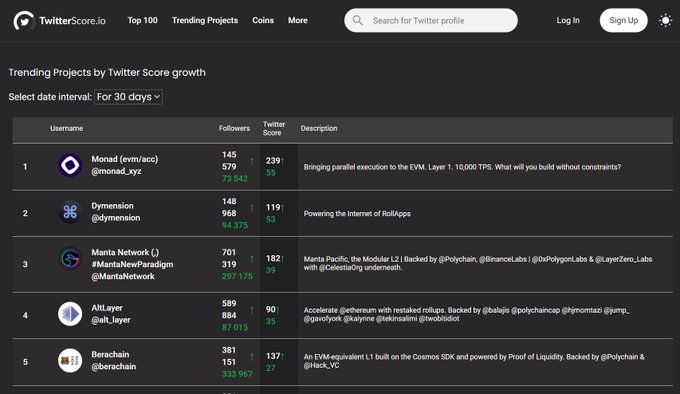680x394 pixels.
Task: Open the @monad_xyz handle link
Action: tap(116, 171)
